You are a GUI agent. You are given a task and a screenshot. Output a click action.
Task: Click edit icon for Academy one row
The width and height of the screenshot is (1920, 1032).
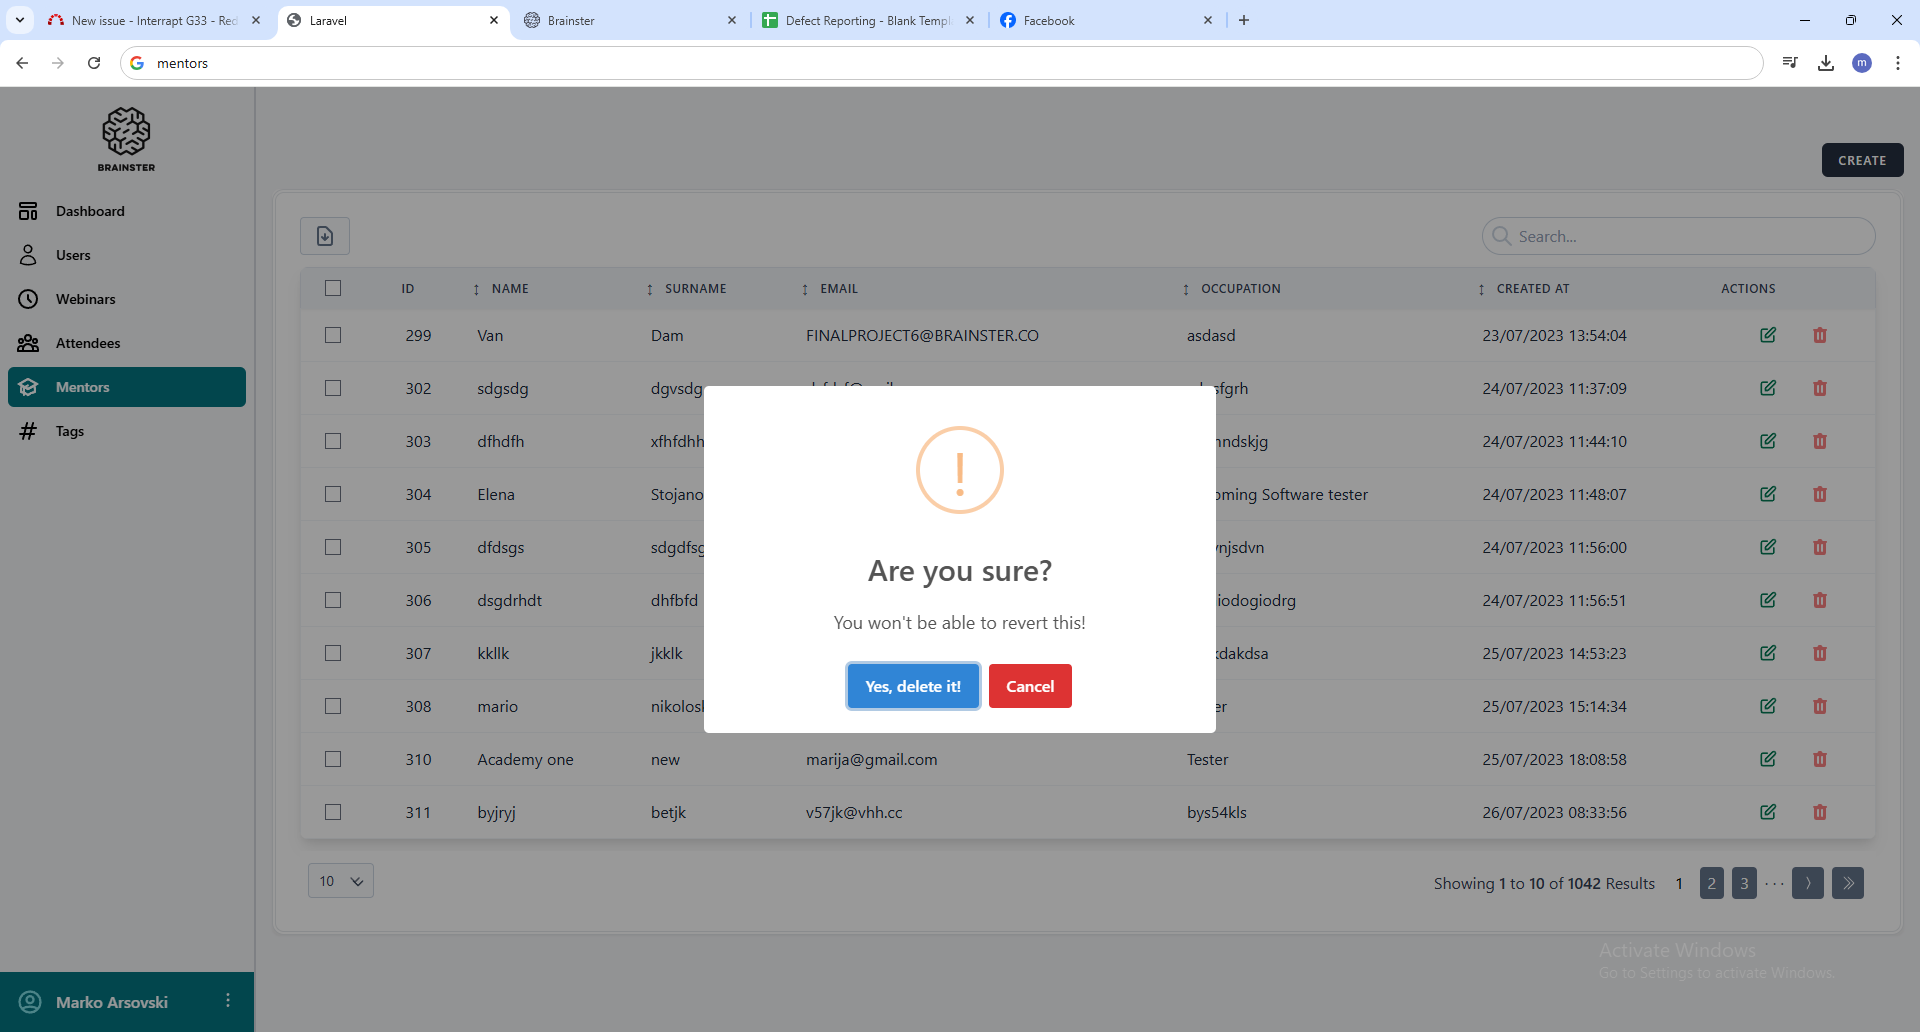pyautogui.click(x=1767, y=759)
